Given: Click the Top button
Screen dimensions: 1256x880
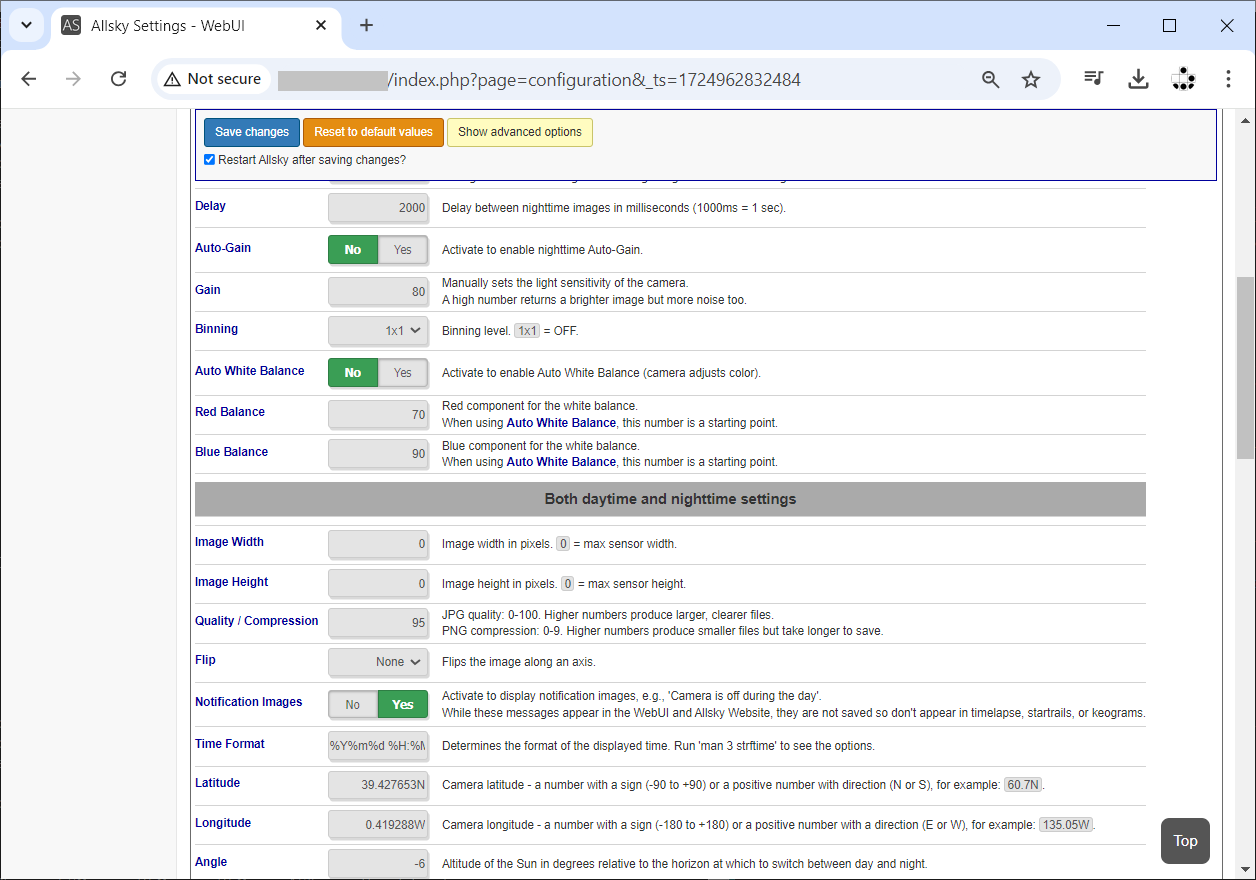Looking at the screenshot, I should pos(1185,841).
